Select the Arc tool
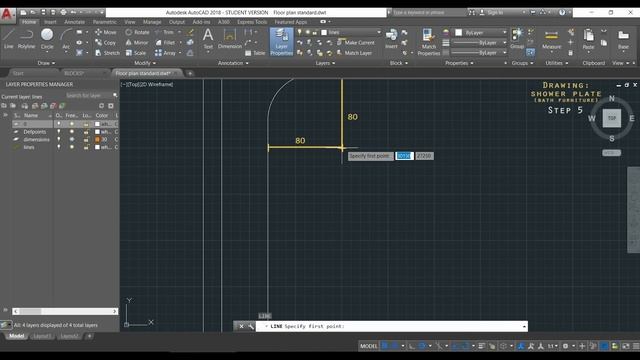The height and width of the screenshot is (360, 640). pyautogui.click(x=66, y=39)
